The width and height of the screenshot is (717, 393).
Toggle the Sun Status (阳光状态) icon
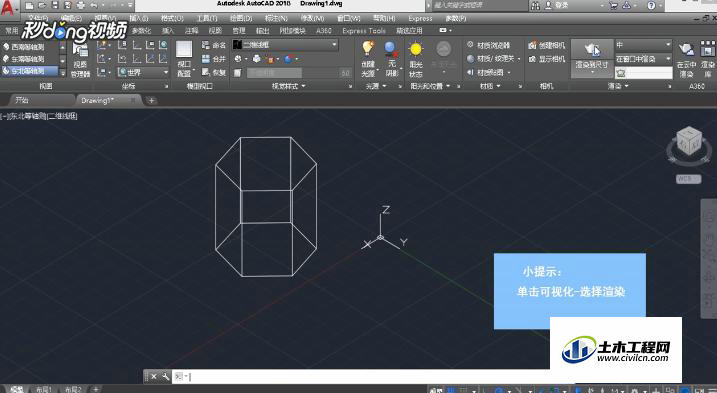click(416, 49)
